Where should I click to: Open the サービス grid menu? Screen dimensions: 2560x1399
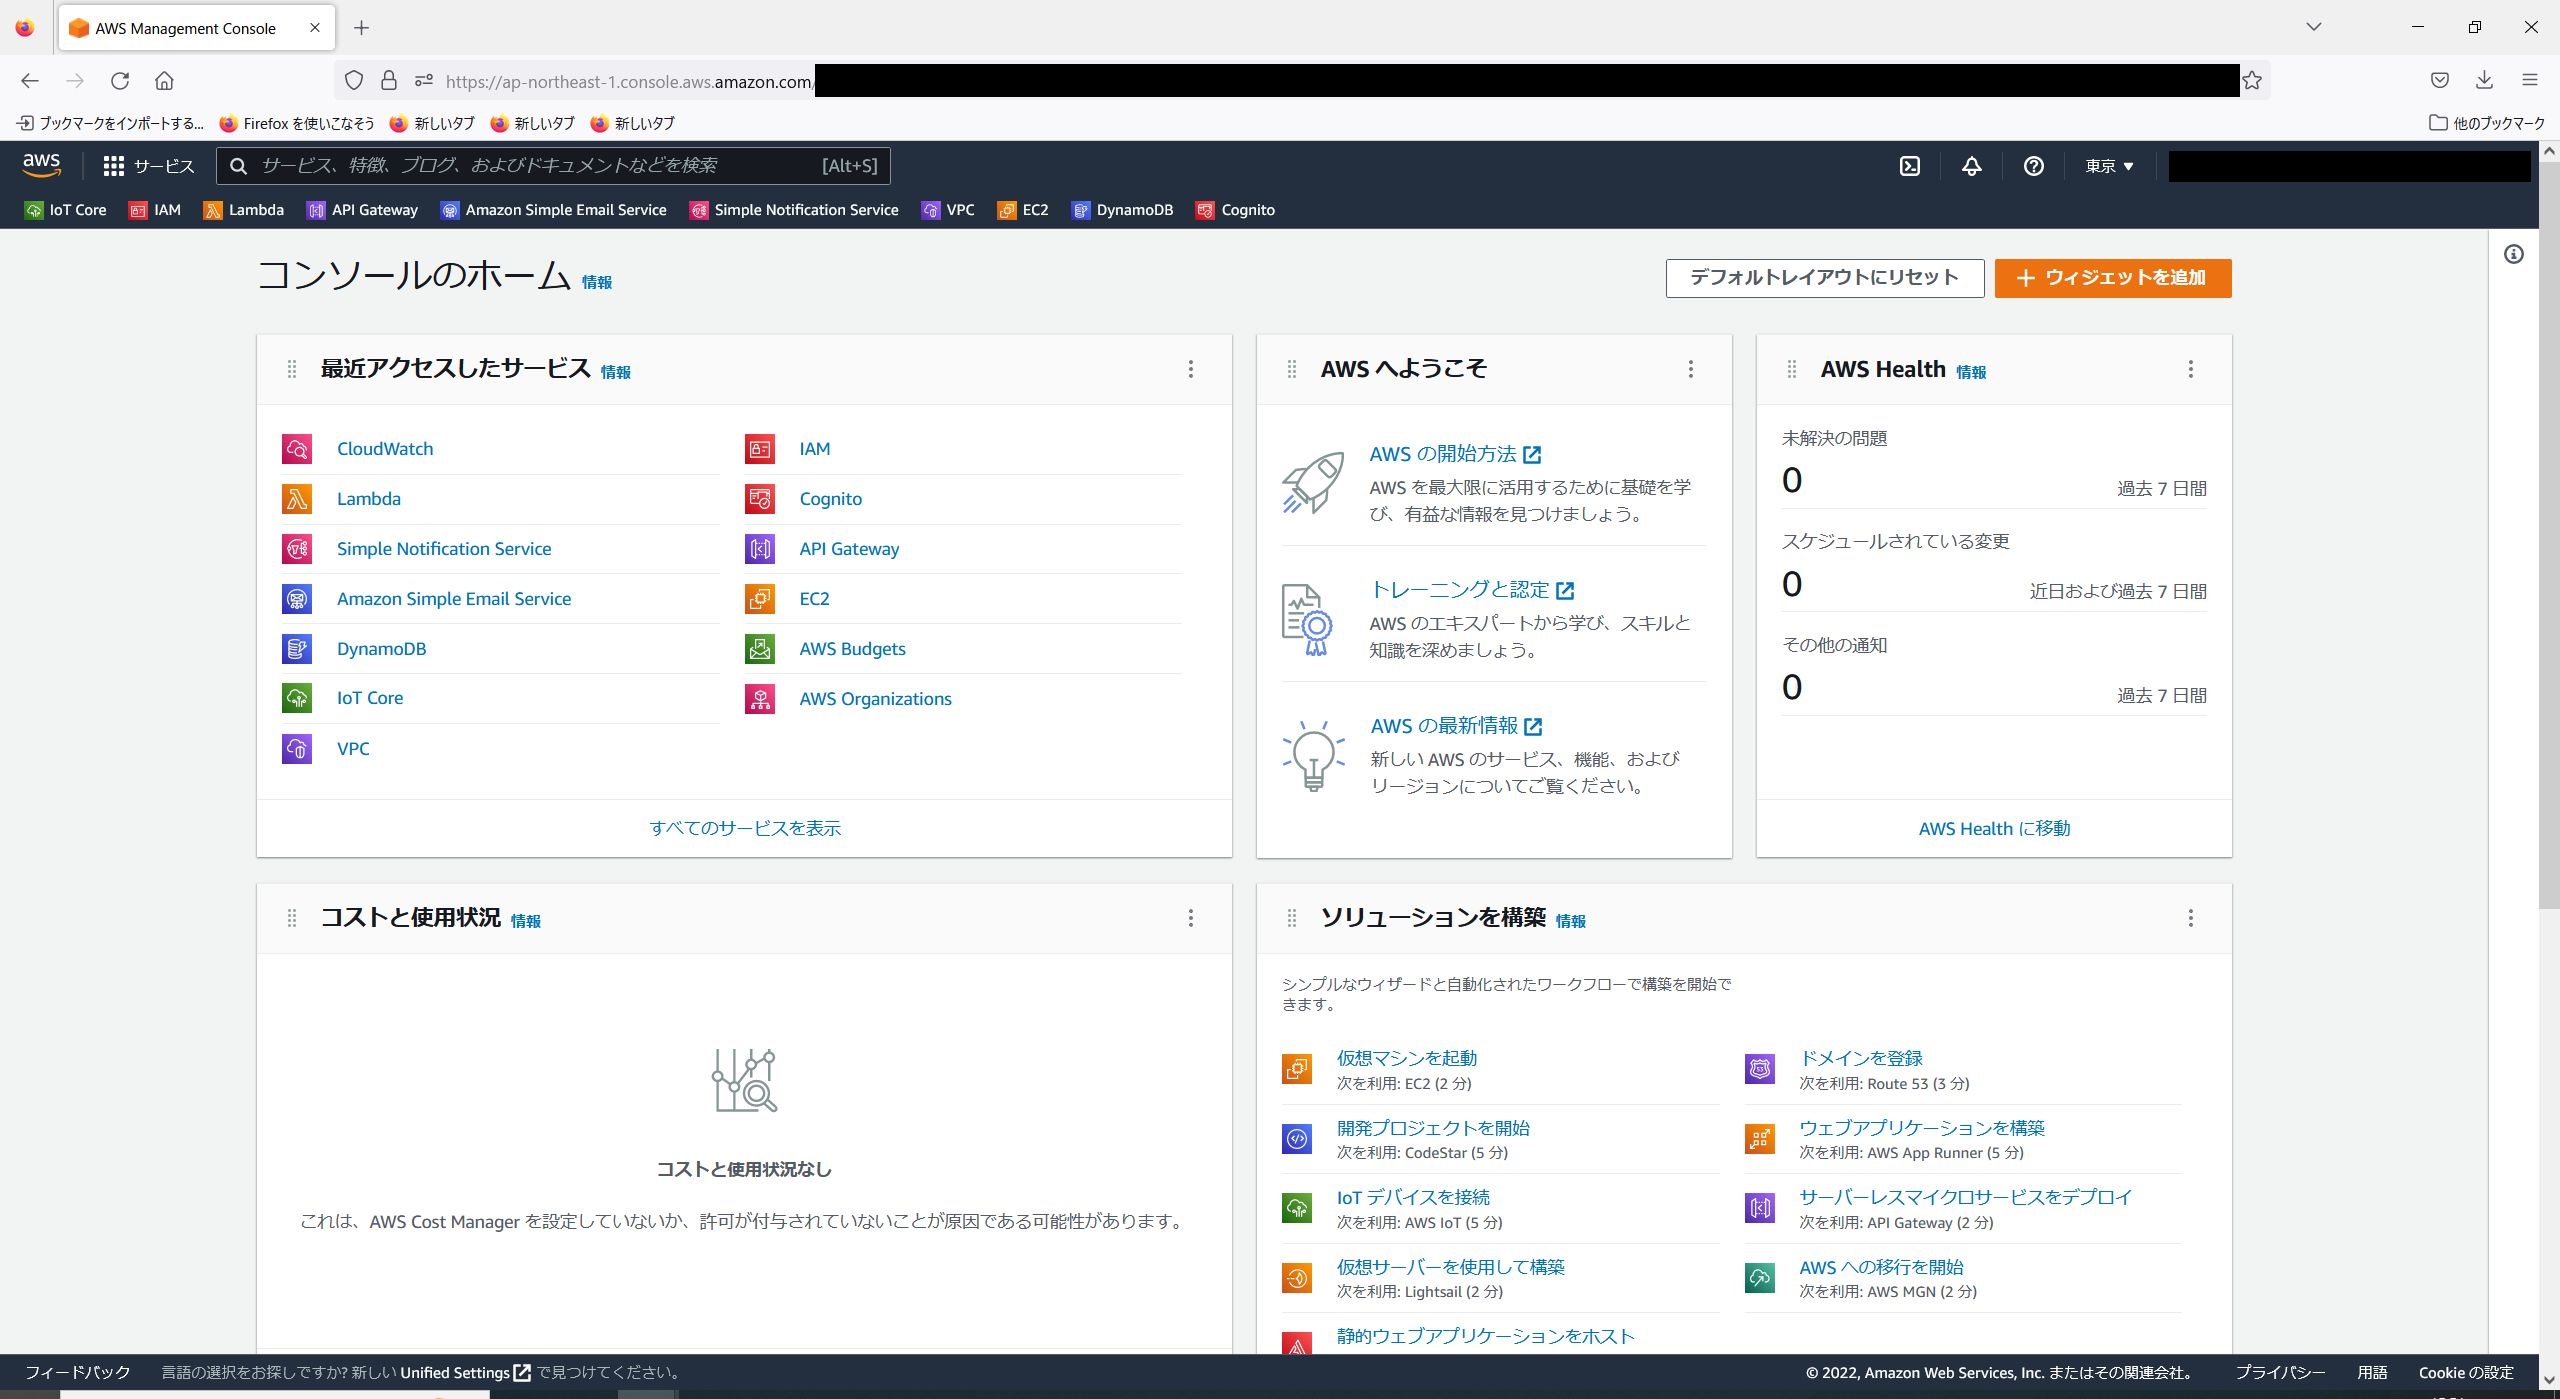tap(148, 166)
